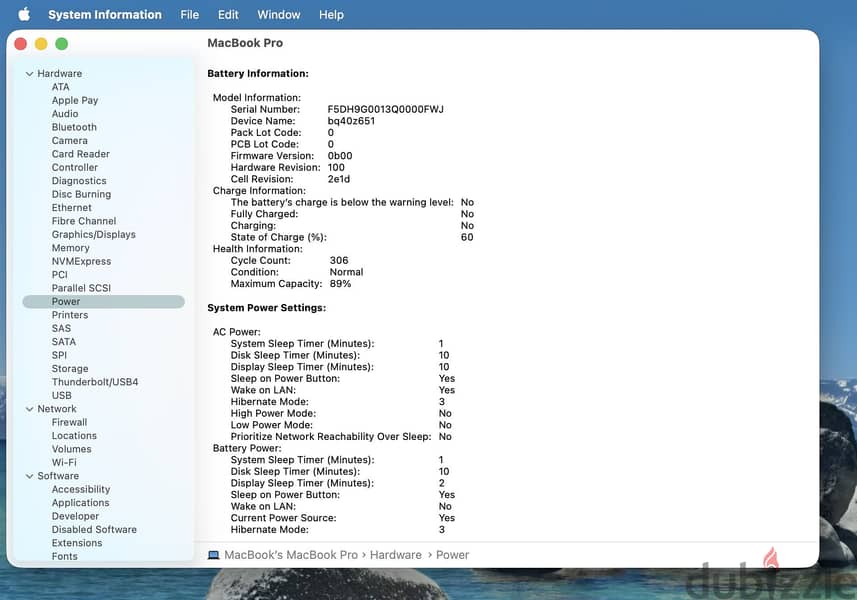Select Thunderbolt/USB4 in the sidebar
Viewport: 857px width, 600px height.
(95, 382)
